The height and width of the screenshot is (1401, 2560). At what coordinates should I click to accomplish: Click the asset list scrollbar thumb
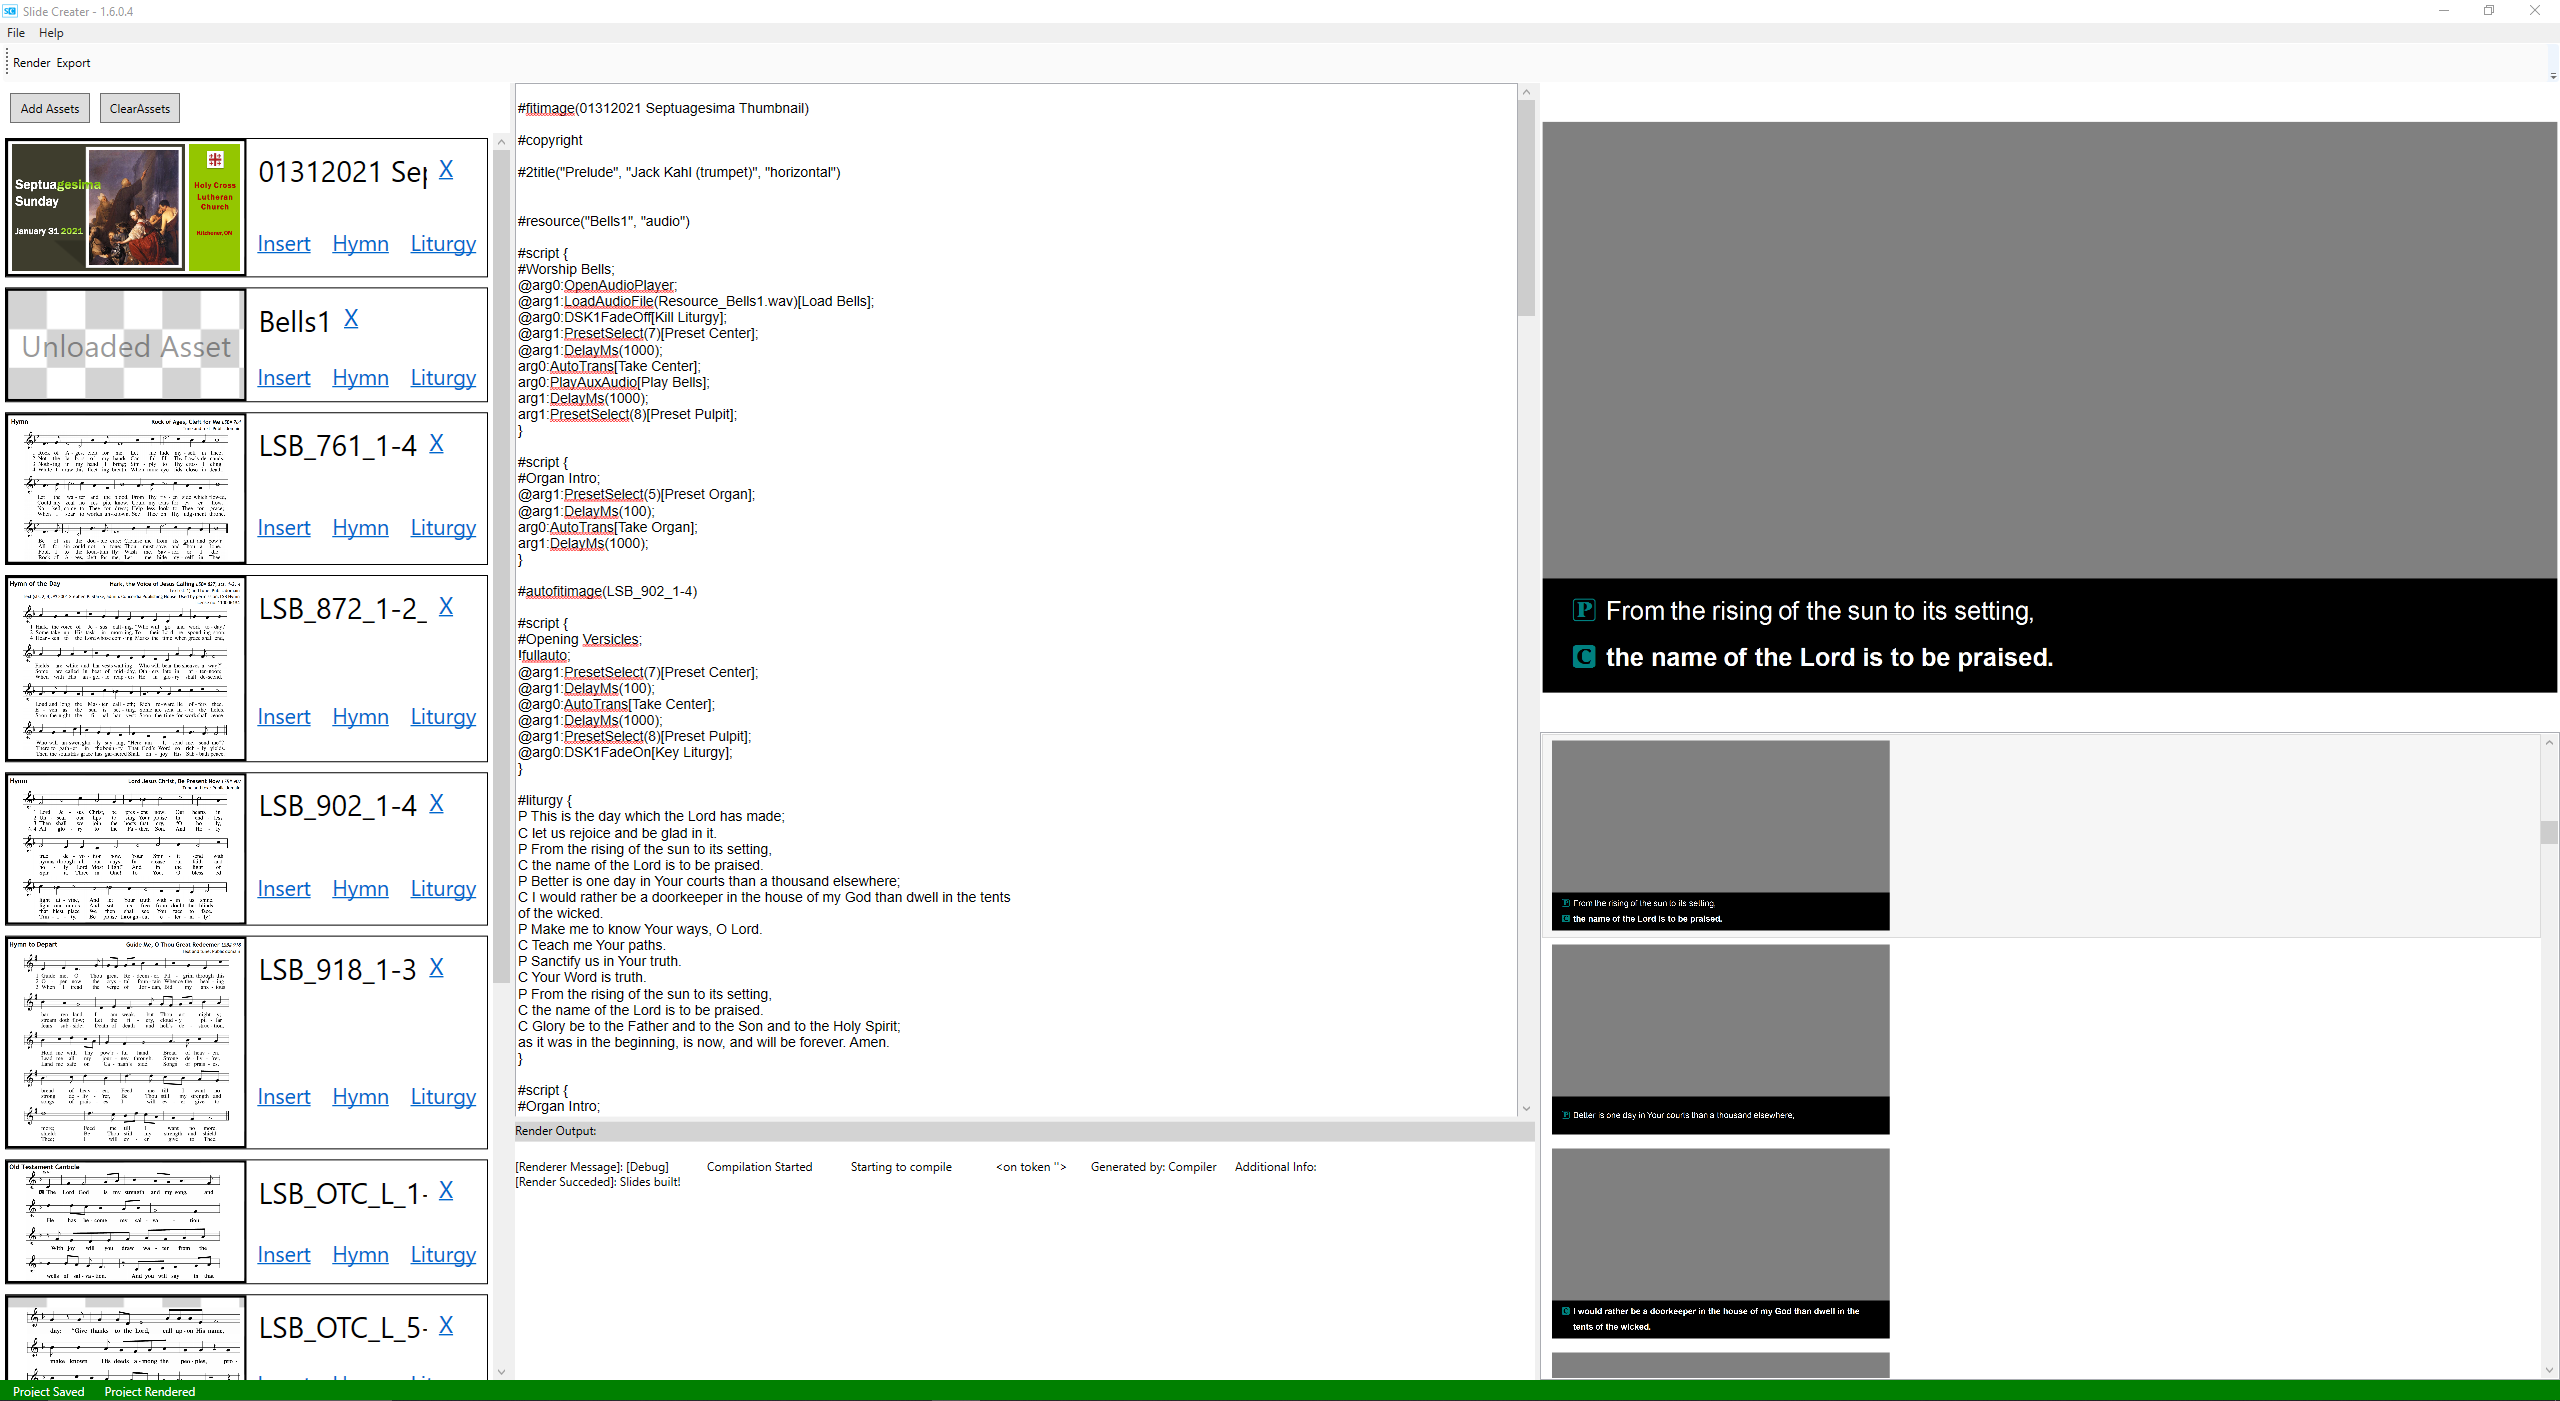(501, 565)
